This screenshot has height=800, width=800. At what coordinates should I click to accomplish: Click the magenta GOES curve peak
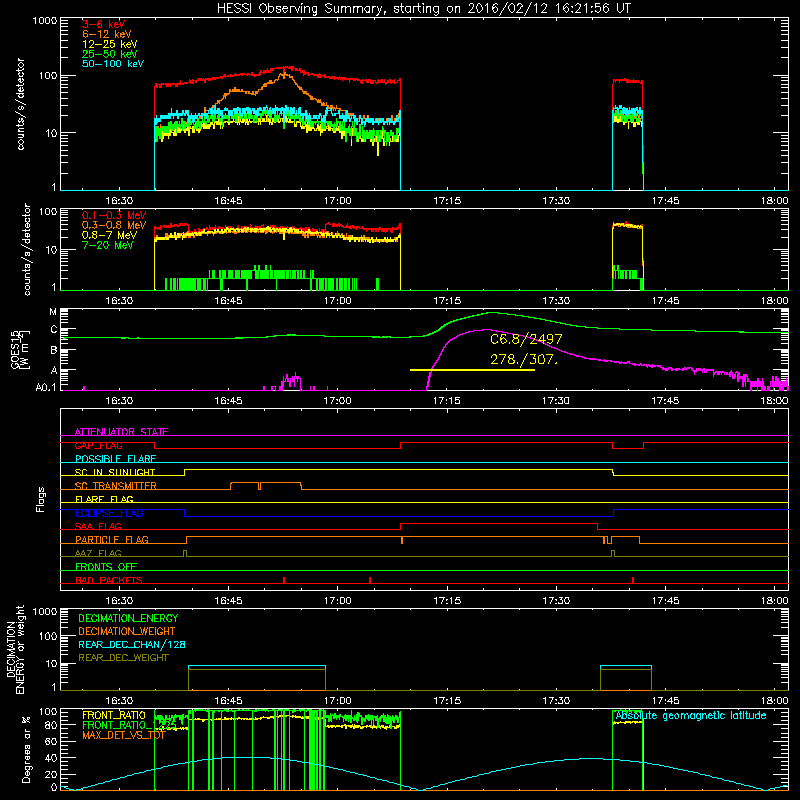pyautogui.click(x=486, y=330)
